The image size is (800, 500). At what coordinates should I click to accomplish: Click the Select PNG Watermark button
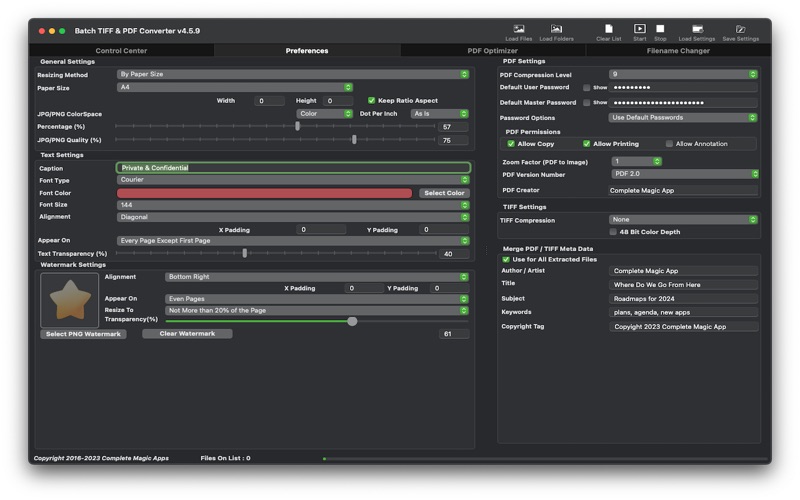click(x=83, y=334)
